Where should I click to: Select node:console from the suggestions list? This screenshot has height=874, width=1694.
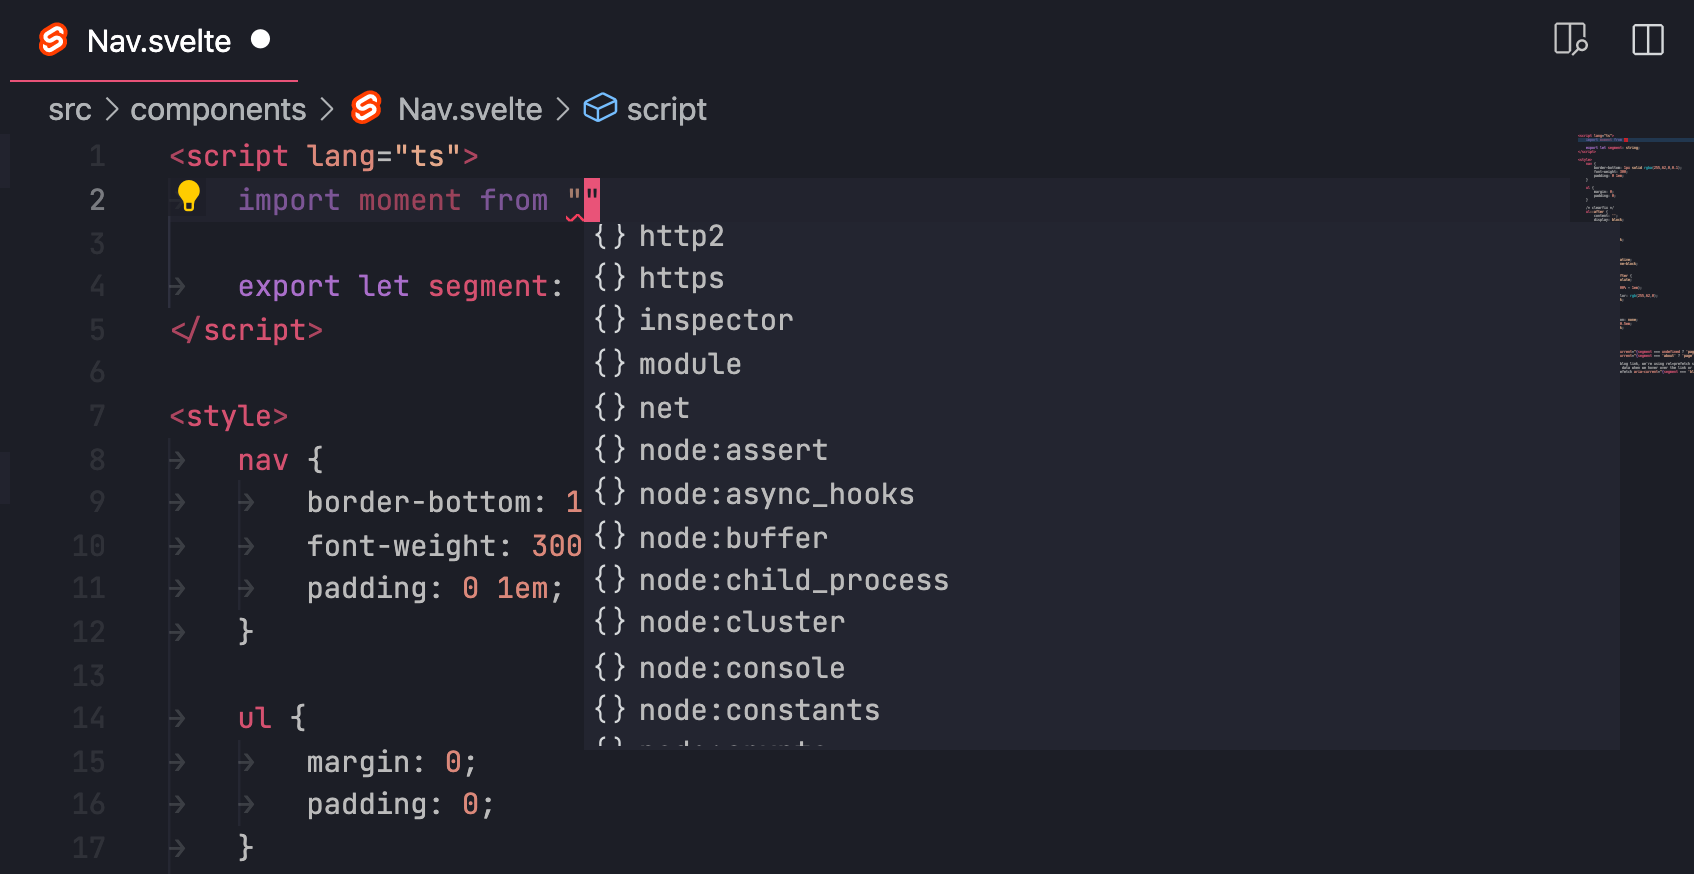[741, 667]
